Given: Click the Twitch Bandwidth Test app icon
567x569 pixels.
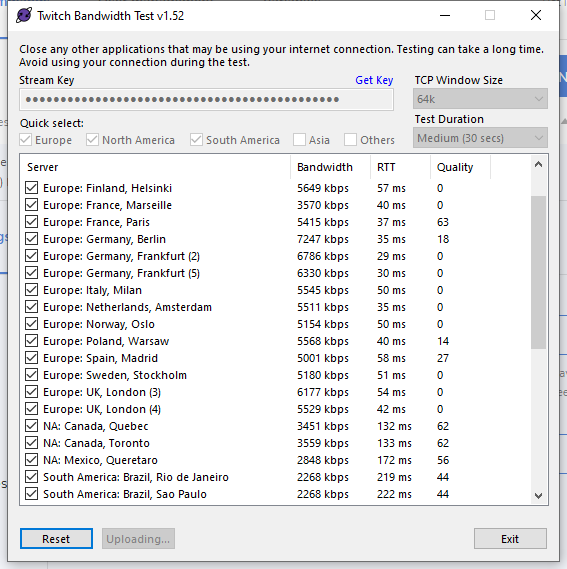Looking at the screenshot, I should click(24, 16).
